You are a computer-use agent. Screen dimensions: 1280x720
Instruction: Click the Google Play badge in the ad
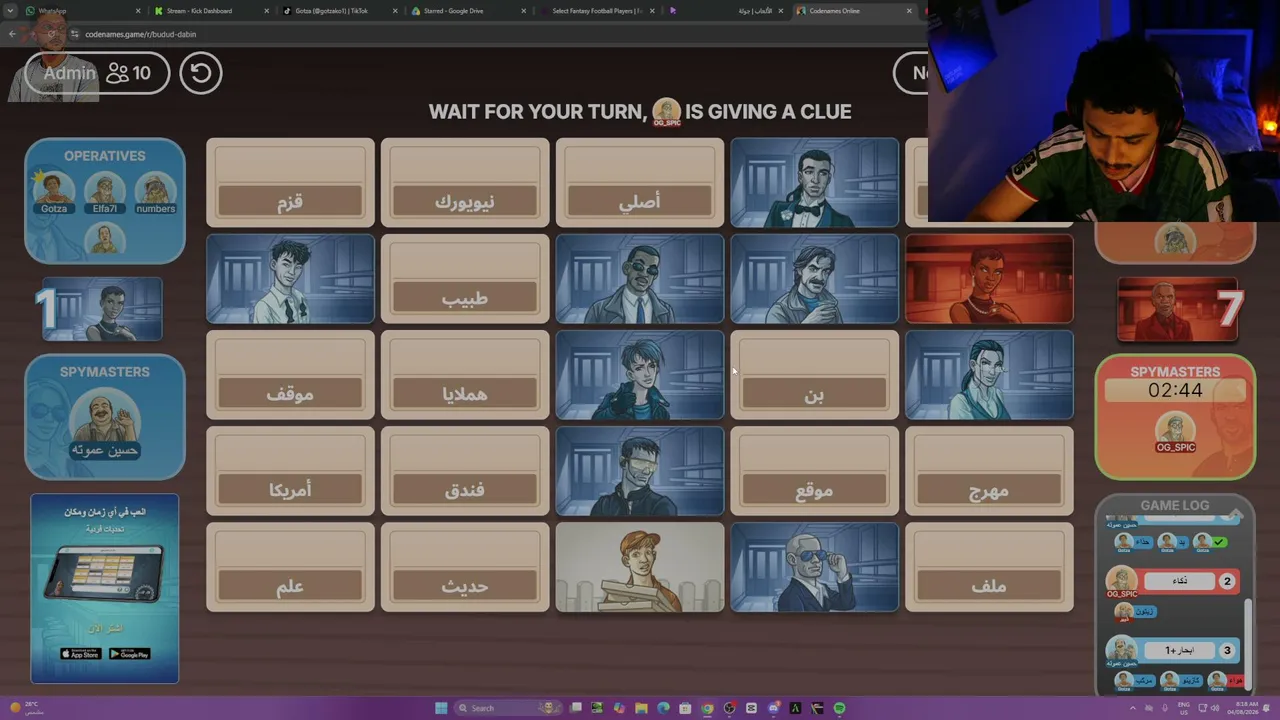pyautogui.click(x=129, y=654)
